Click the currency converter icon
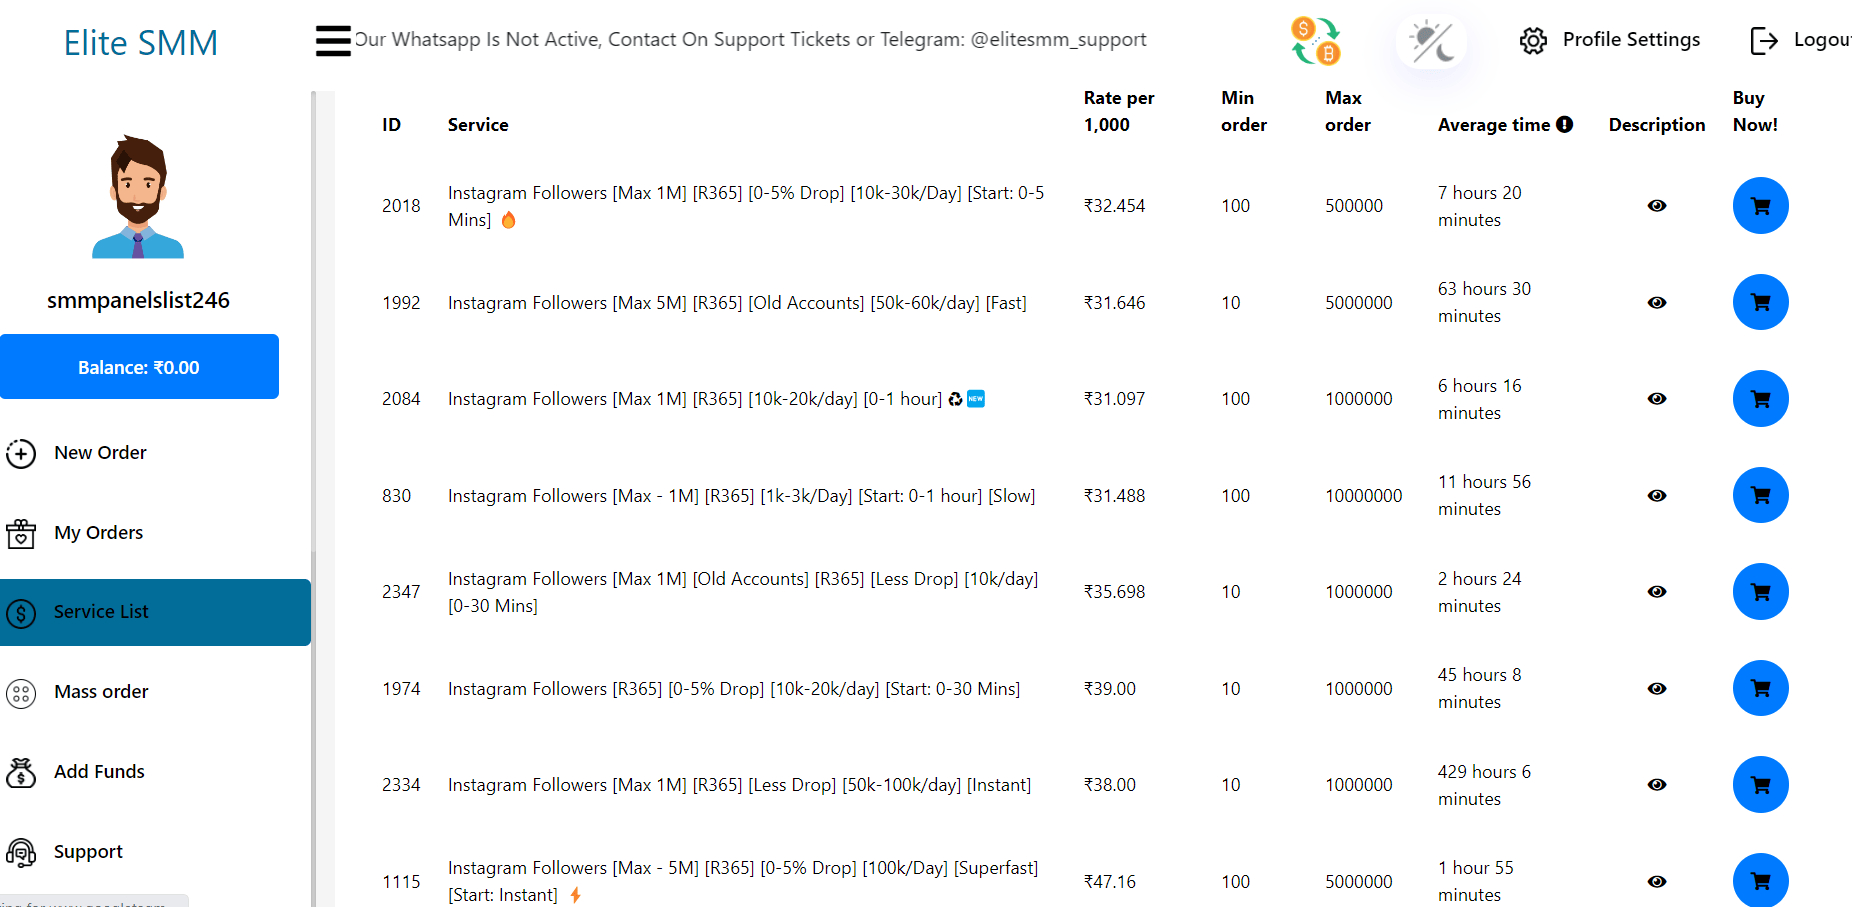The image size is (1852, 907). coord(1316,41)
